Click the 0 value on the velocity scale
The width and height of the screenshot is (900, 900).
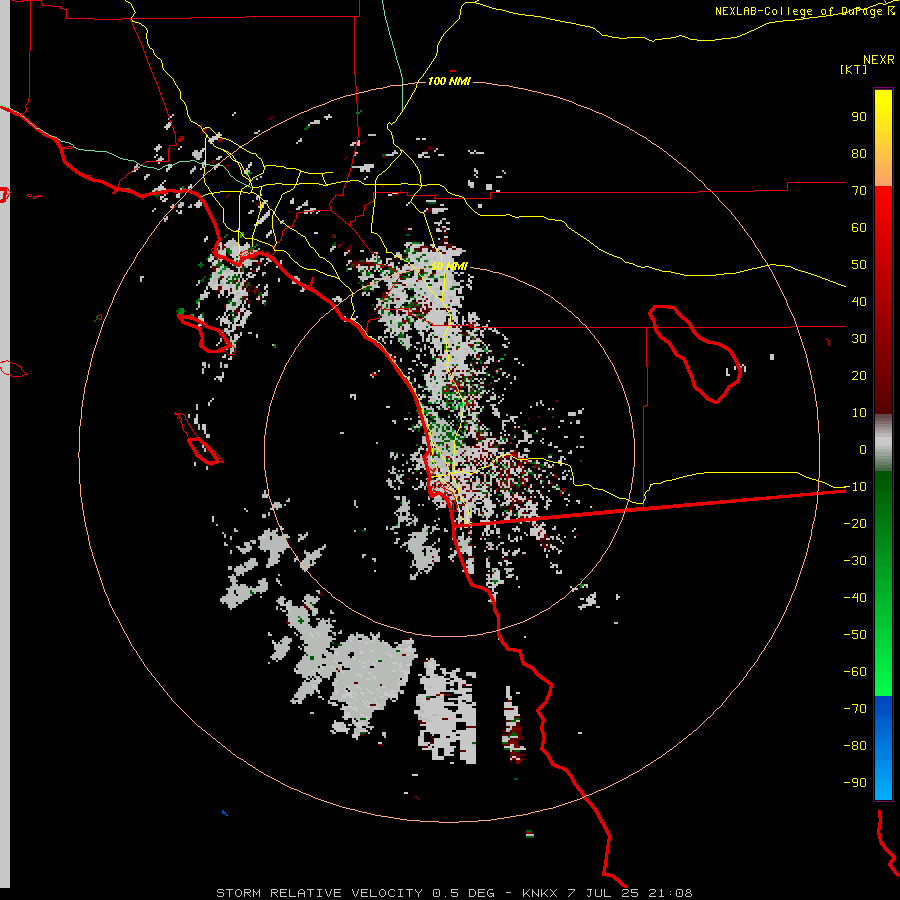(x=863, y=449)
